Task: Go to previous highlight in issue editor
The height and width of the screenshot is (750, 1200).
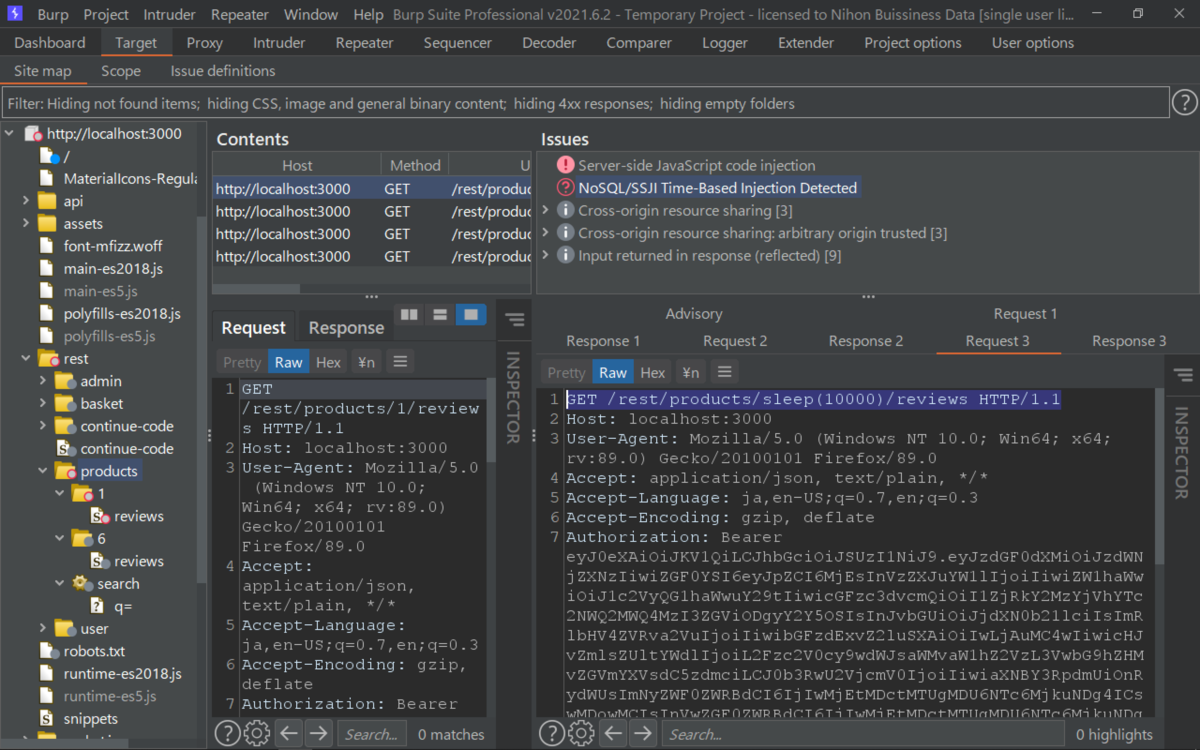Action: [x=612, y=734]
